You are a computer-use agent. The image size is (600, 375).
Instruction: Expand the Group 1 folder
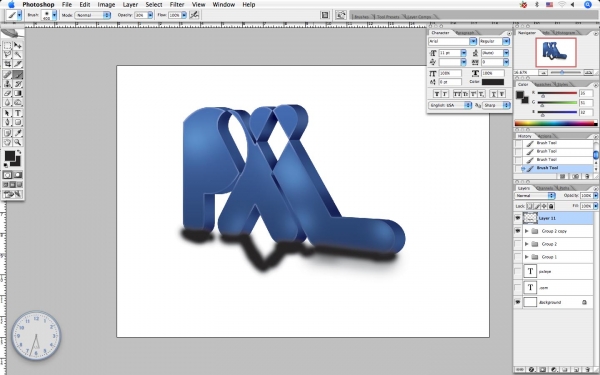(527, 257)
